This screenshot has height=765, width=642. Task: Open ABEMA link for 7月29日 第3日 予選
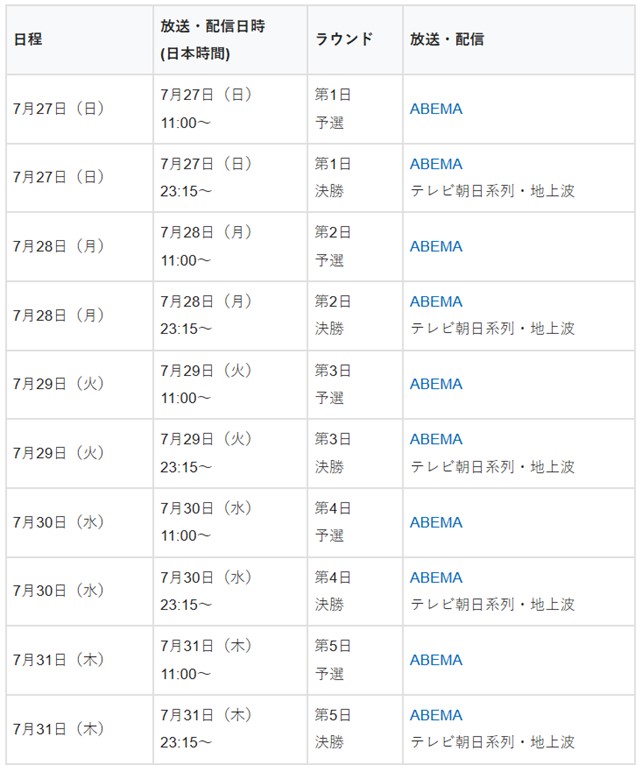tap(436, 384)
